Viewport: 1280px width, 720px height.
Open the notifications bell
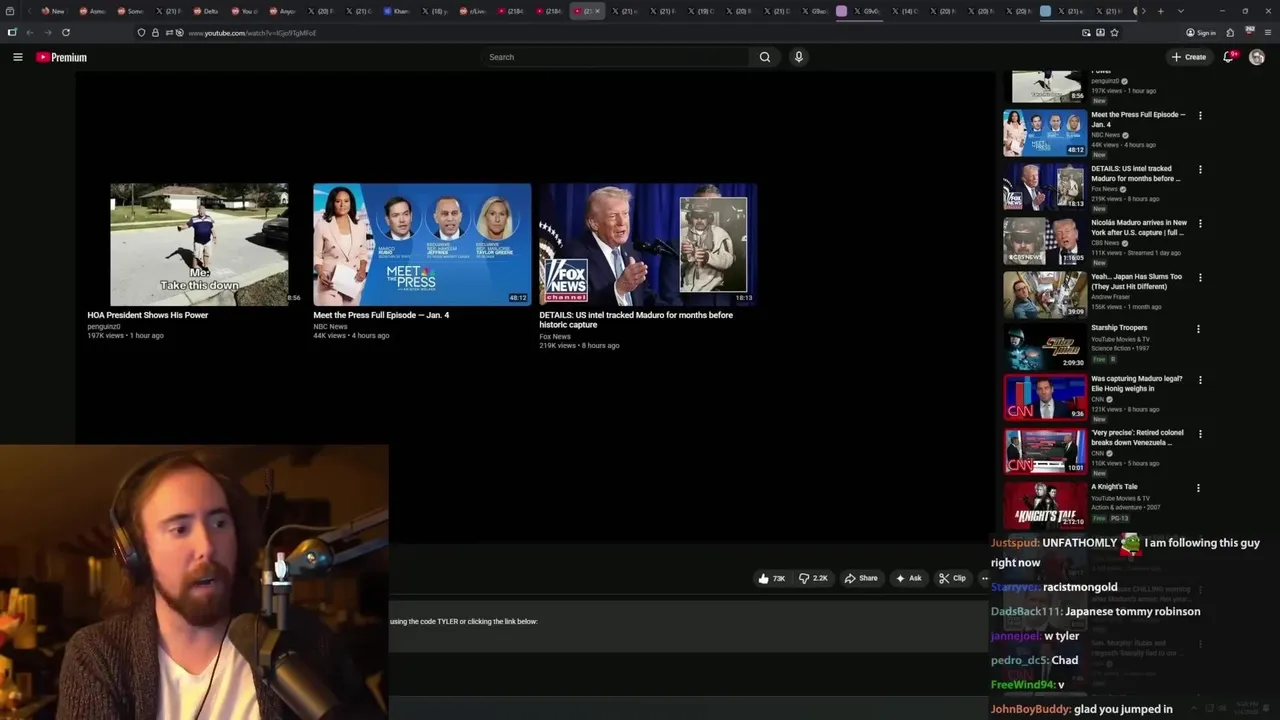pos(1229,57)
